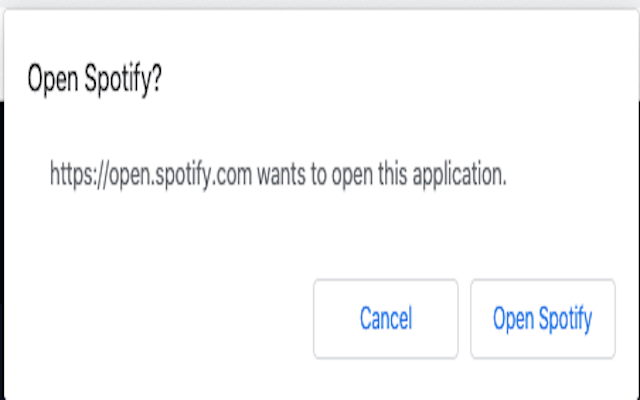
Task: Click the Open Spotify button
Action: [x=542, y=319]
